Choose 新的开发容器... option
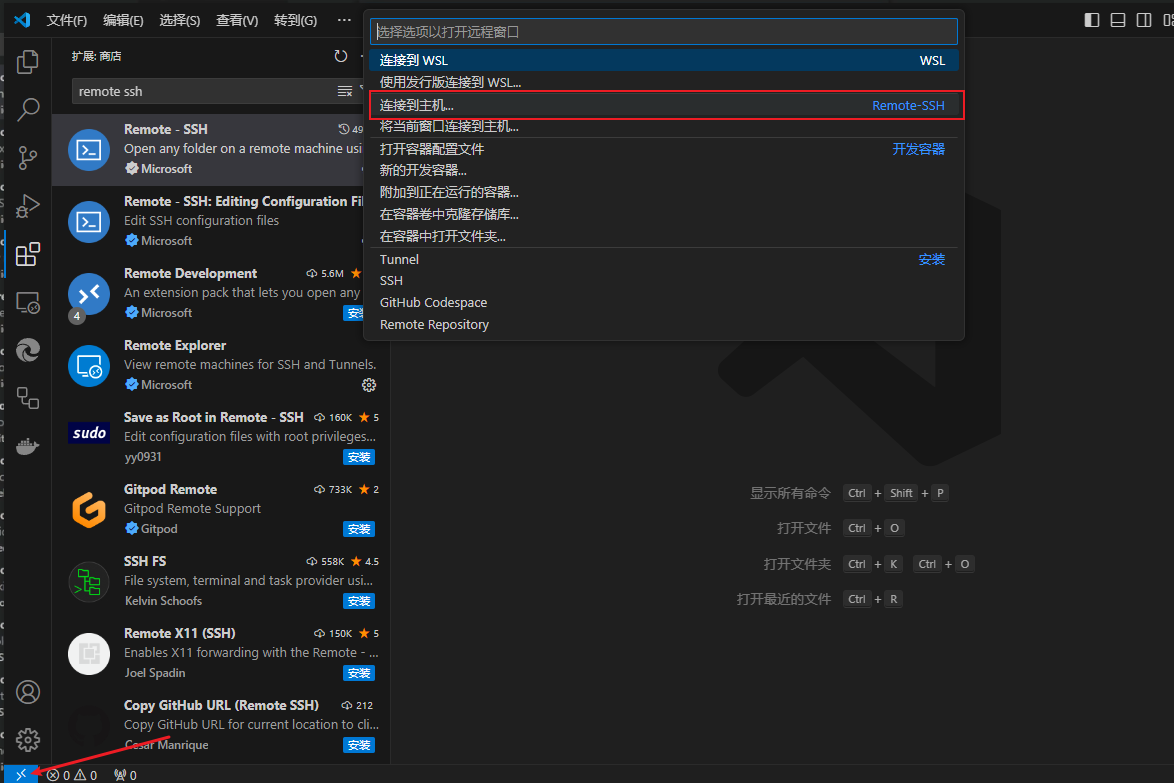The width and height of the screenshot is (1174, 783). pyautogui.click(x=663, y=171)
